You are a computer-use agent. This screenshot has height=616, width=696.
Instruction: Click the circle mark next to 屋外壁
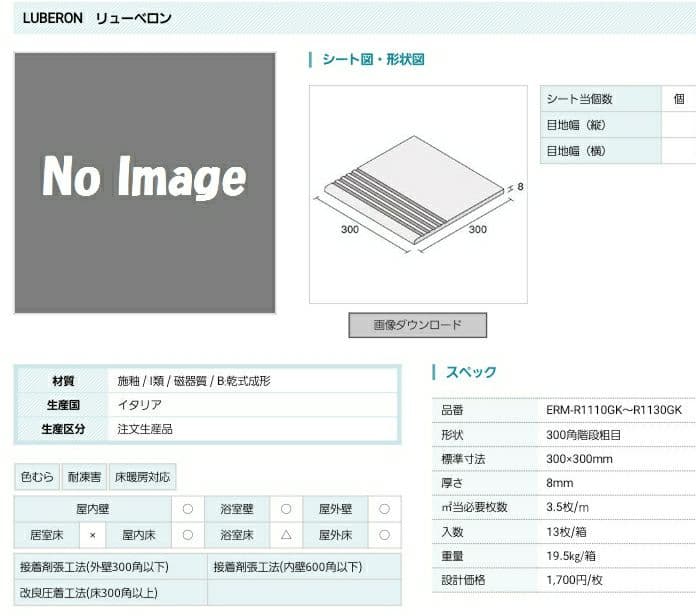384,509
